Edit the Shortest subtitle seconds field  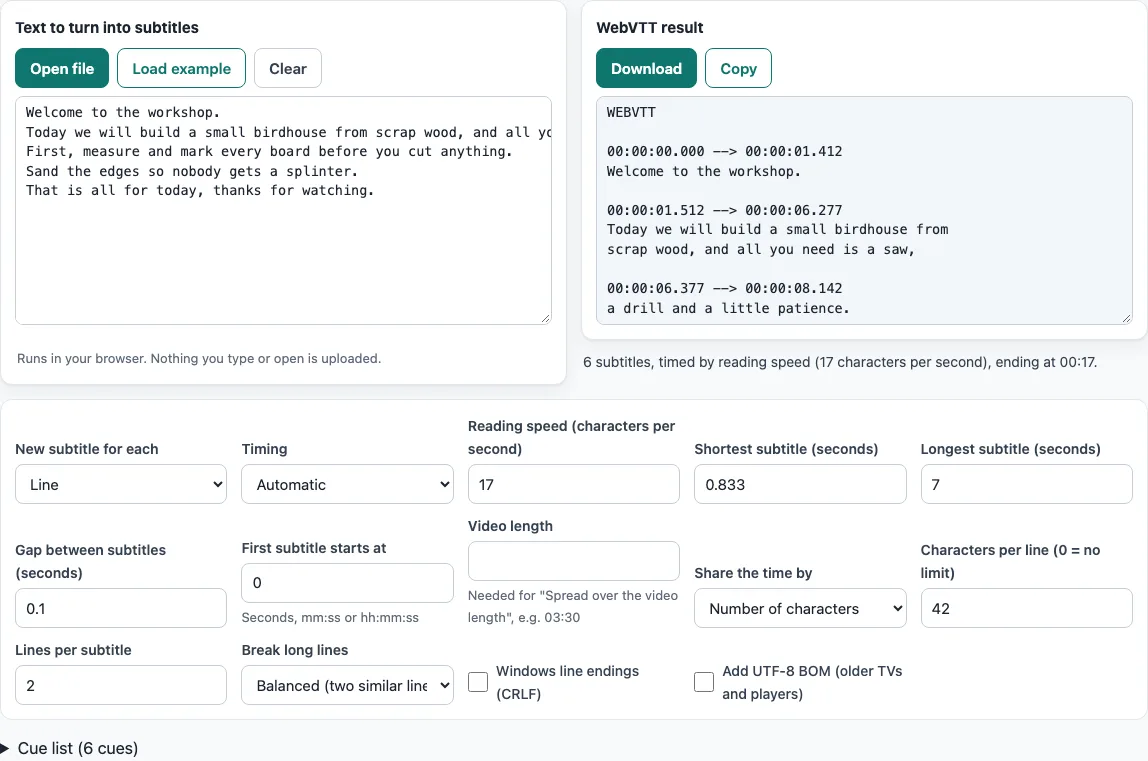click(x=800, y=484)
